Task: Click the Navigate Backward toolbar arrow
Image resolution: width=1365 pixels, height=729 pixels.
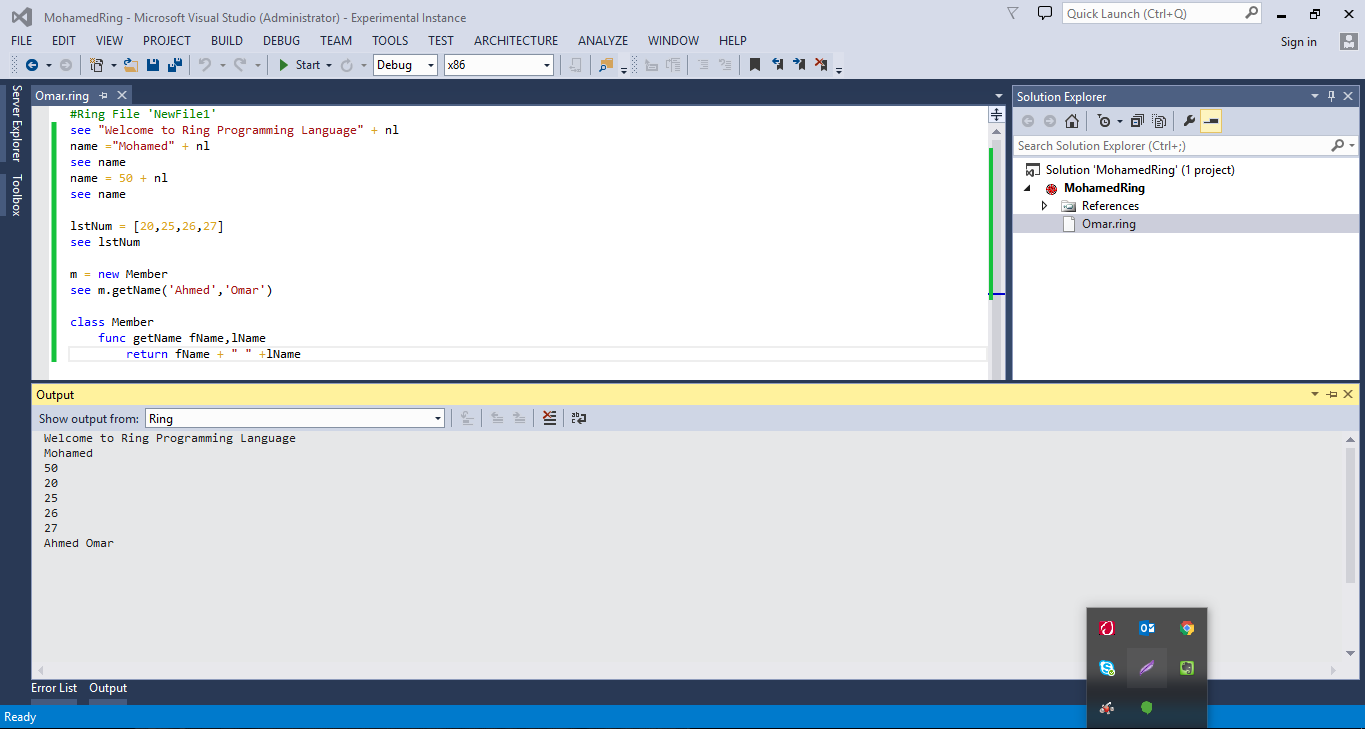Action: click(30, 64)
